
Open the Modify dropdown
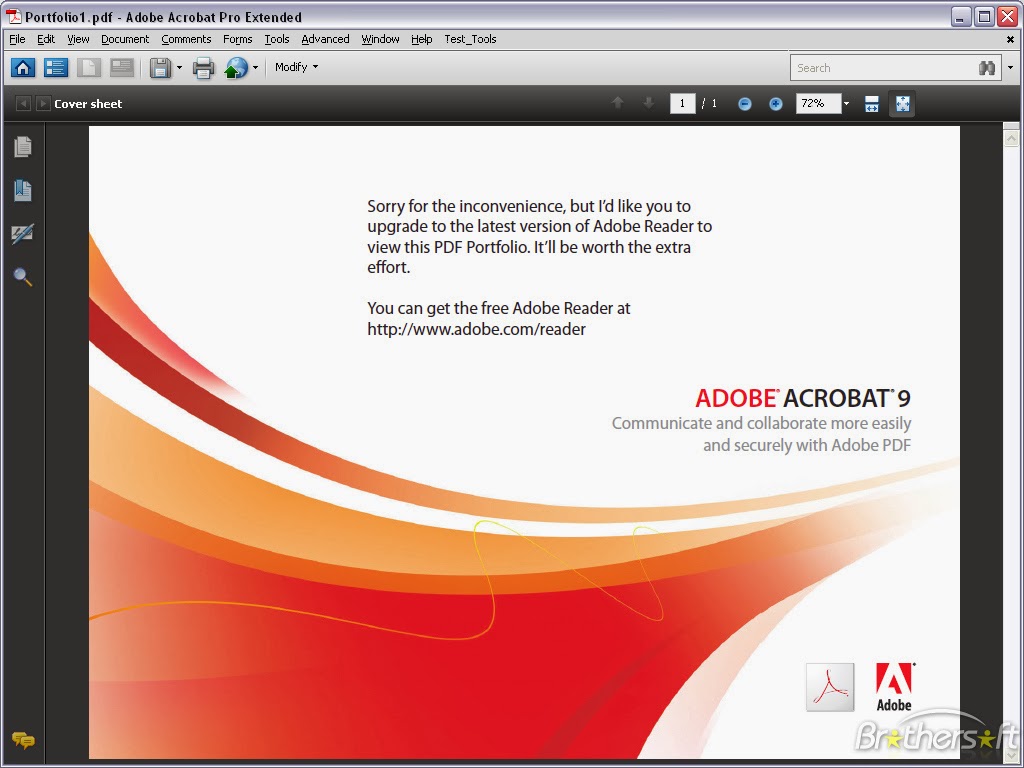pos(296,67)
